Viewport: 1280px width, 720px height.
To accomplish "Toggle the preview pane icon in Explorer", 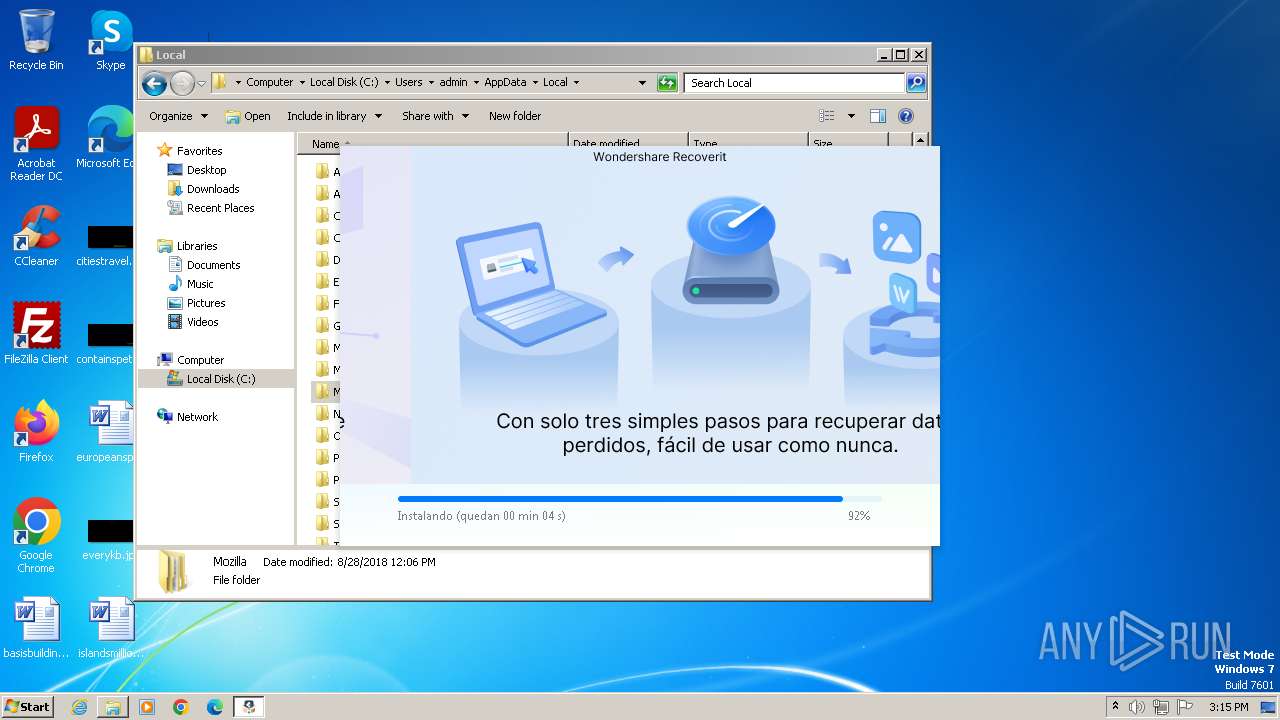I will click(x=877, y=116).
